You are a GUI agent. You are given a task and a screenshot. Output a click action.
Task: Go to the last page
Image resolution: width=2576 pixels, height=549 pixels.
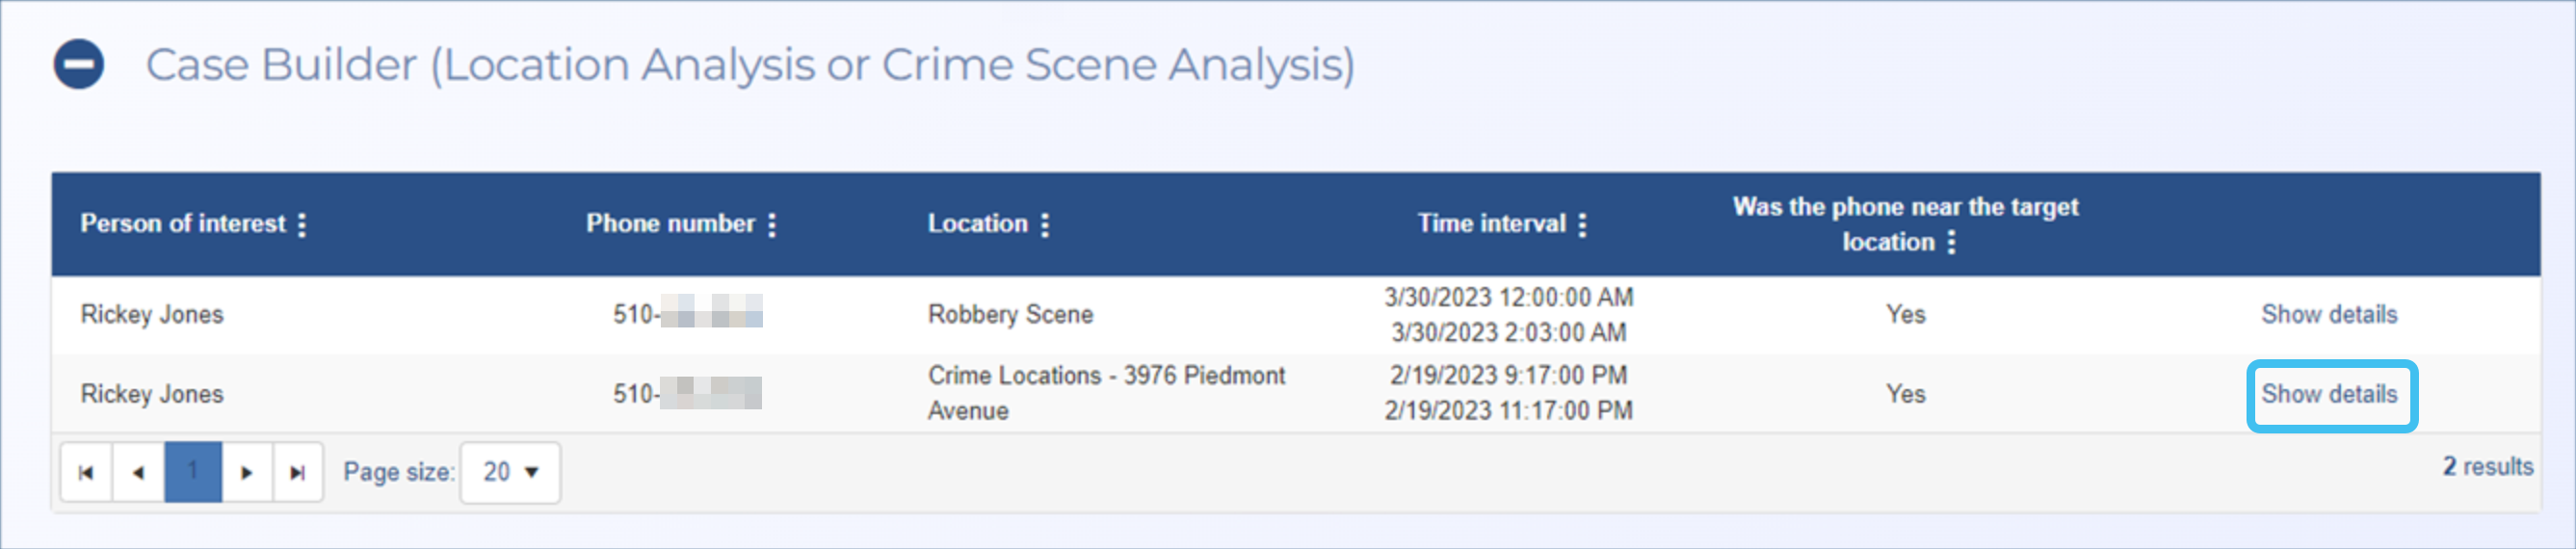[298, 472]
